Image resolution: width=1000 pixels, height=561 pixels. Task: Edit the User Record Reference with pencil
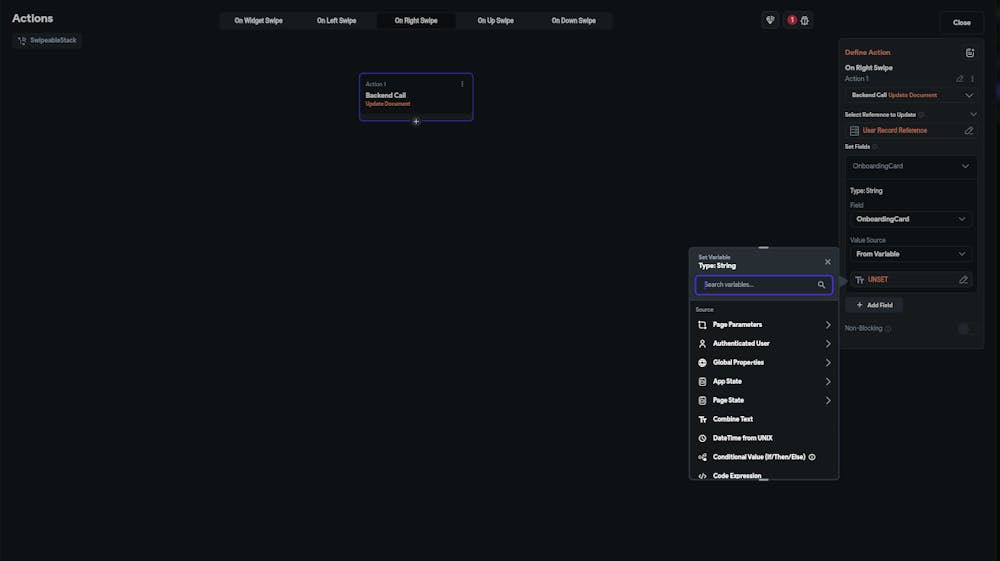pos(969,131)
